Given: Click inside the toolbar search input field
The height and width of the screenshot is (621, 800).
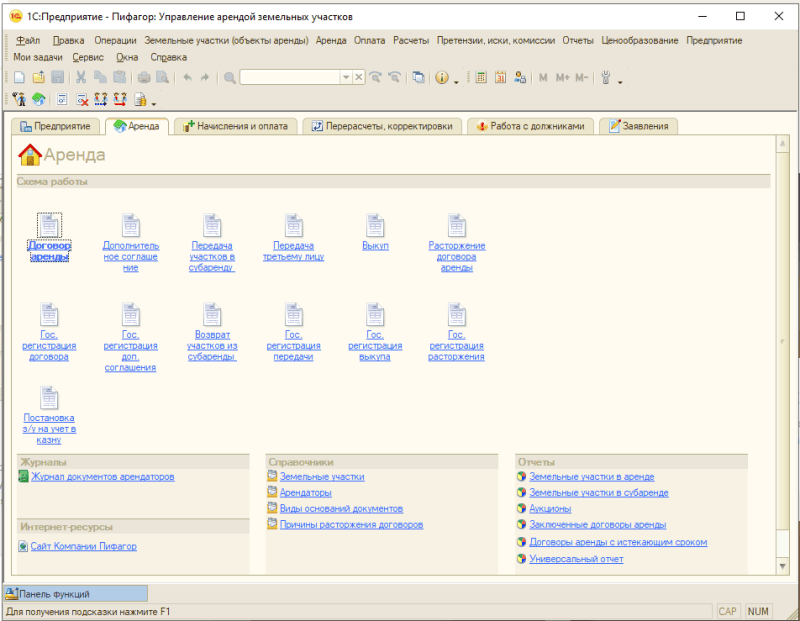Looking at the screenshot, I should tap(289, 77).
